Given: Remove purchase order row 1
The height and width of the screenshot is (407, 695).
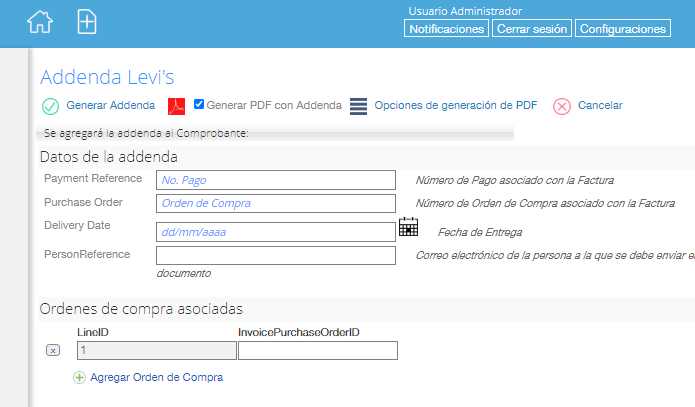Looking at the screenshot, I should click(x=53, y=350).
